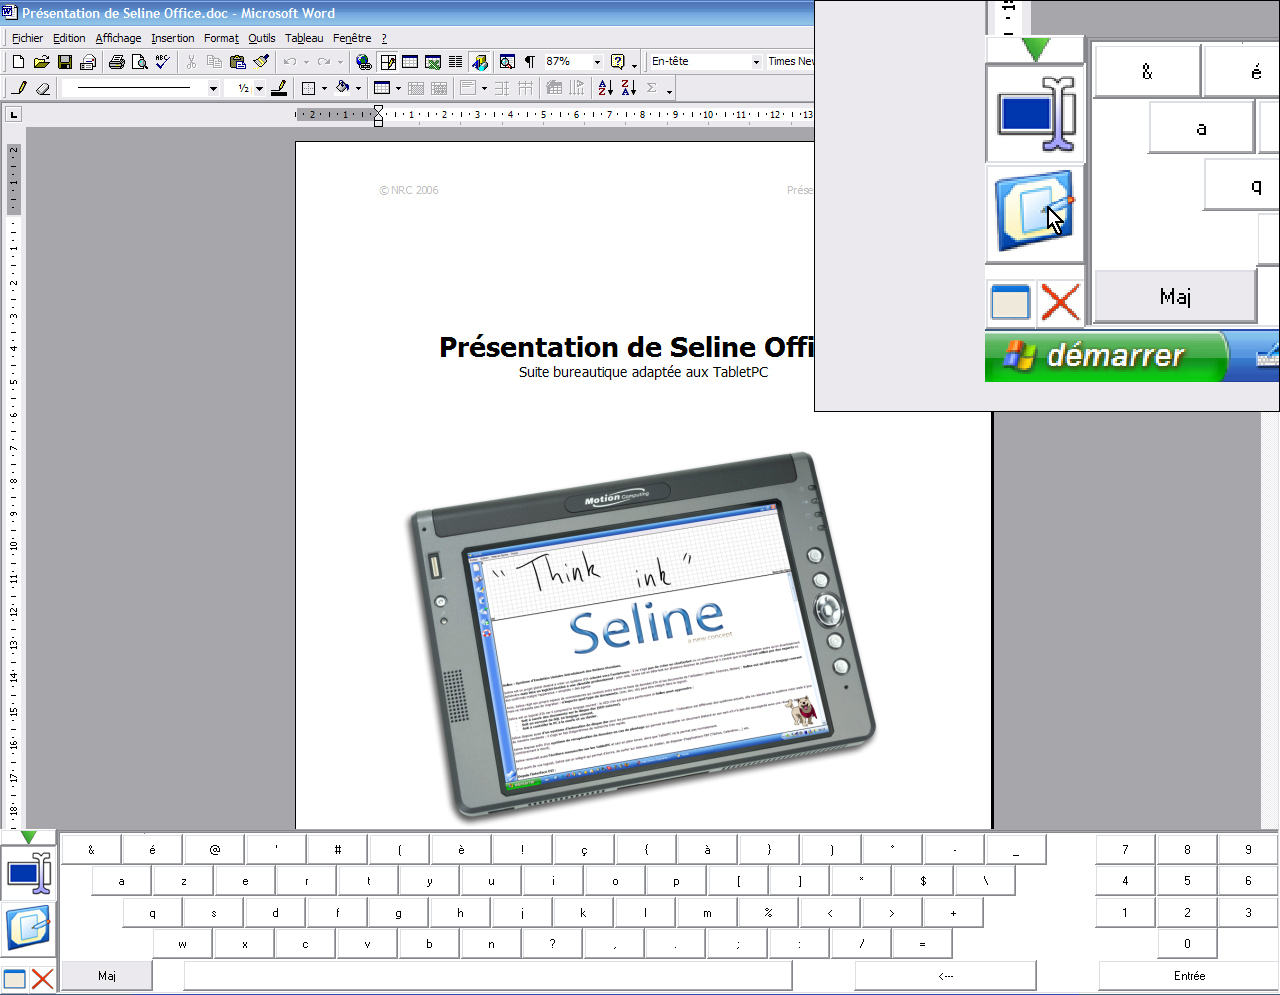Image resolution: width=1280 pixels, height=995 pixels.
Task: Click the Insert Table icon
Action: [410, 62]
